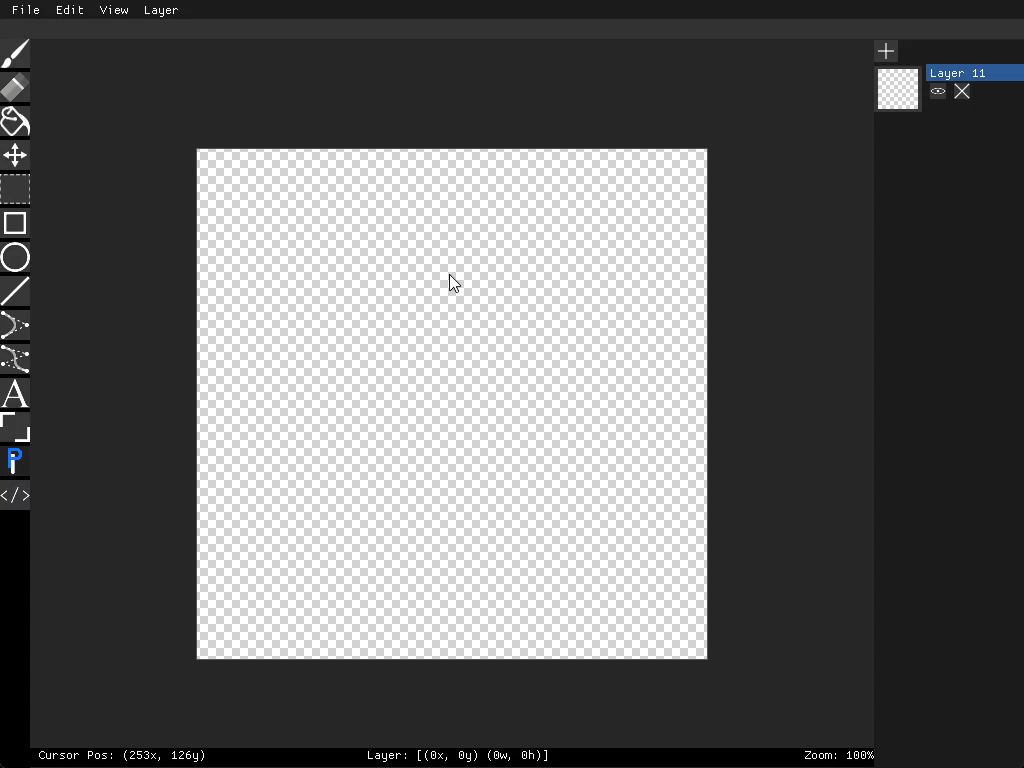The width and height of the screenshot is (1024, 768).
Task: Delete Layer 11 with the X button
Action: (x=962, y=91)
